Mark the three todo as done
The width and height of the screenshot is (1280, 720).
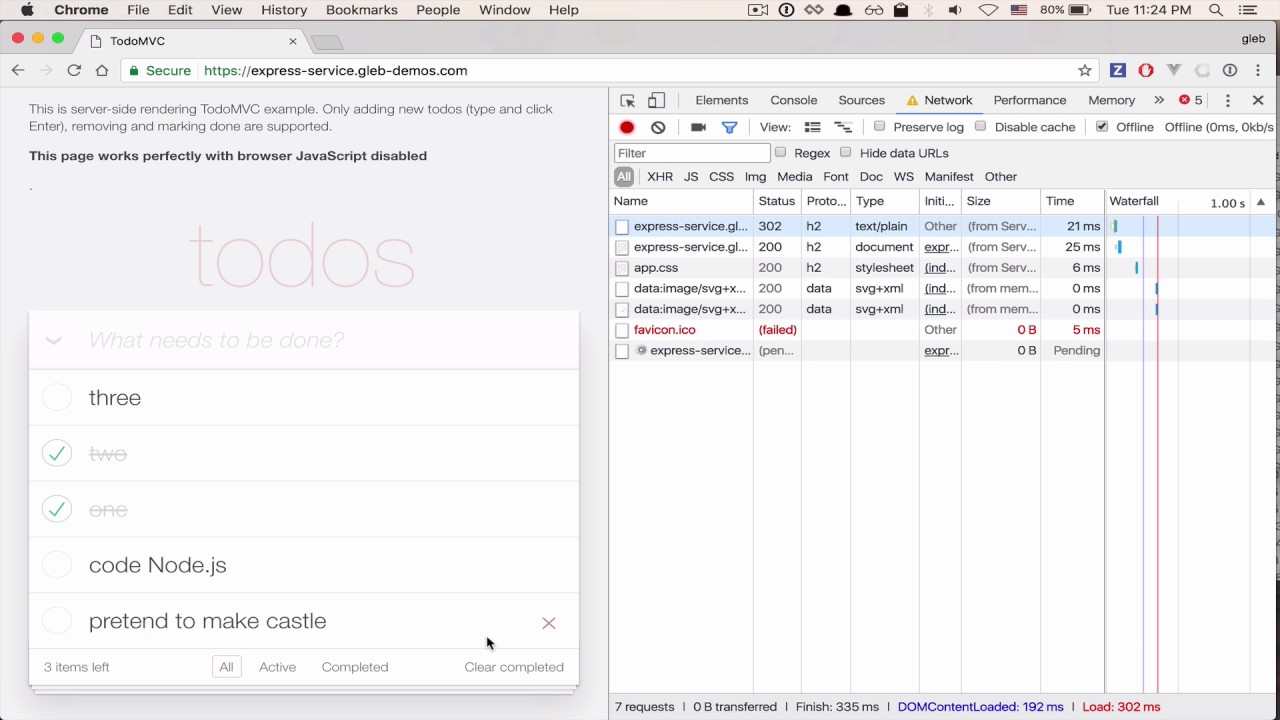[x=57, y=398]
